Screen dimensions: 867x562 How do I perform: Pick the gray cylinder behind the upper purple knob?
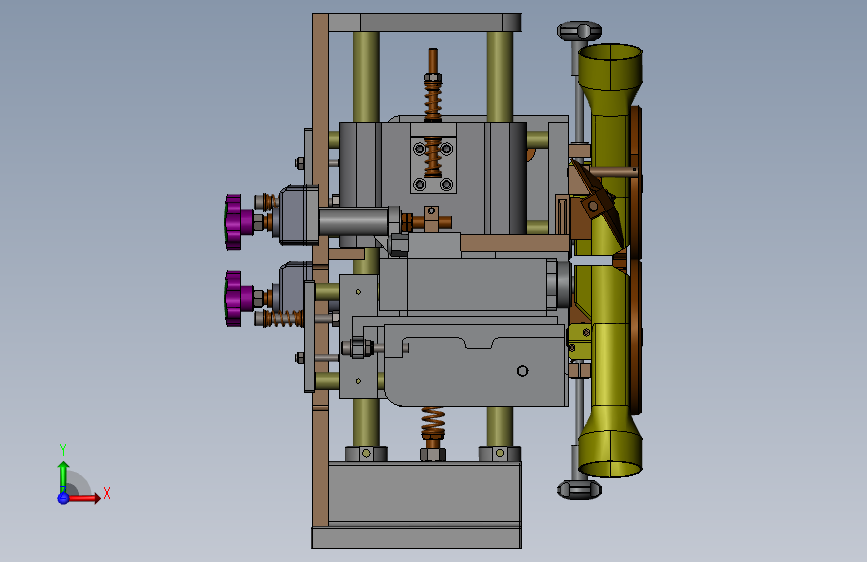click(x=354, y=222)
